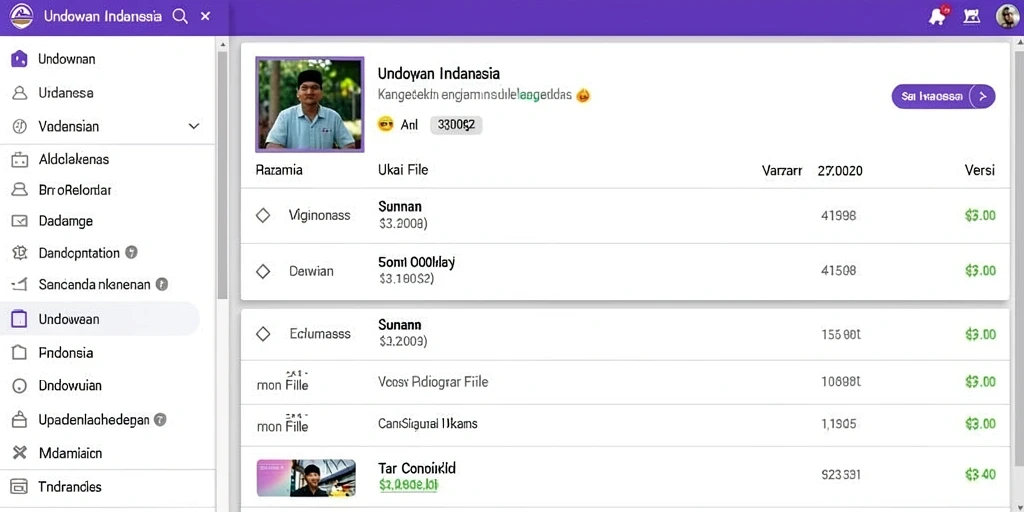
Task: Toggle the diamond marker beside Viginonass
Action: 263,216
